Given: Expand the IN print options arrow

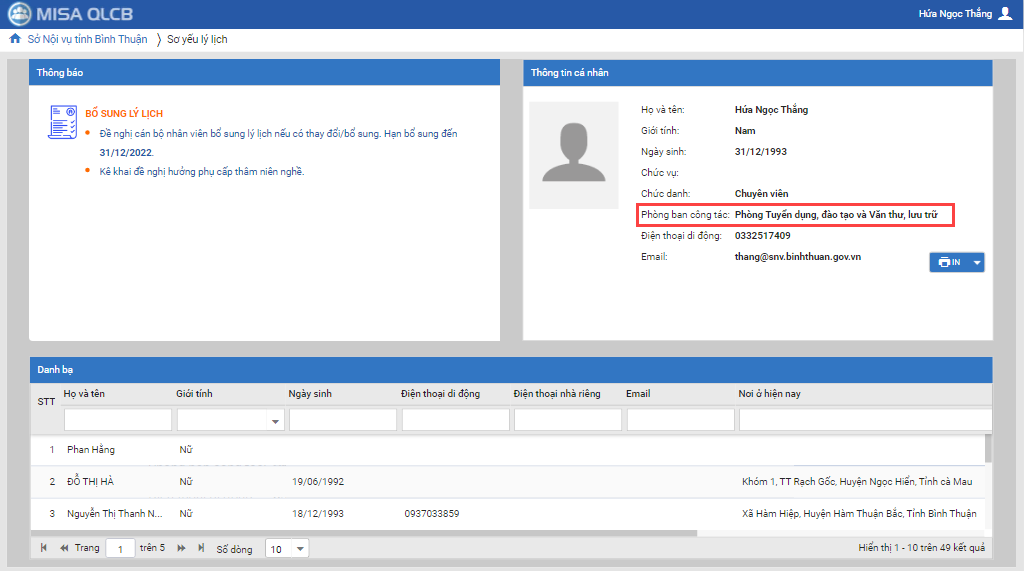Looking at the screenshot, I should [x=976, y=262].
